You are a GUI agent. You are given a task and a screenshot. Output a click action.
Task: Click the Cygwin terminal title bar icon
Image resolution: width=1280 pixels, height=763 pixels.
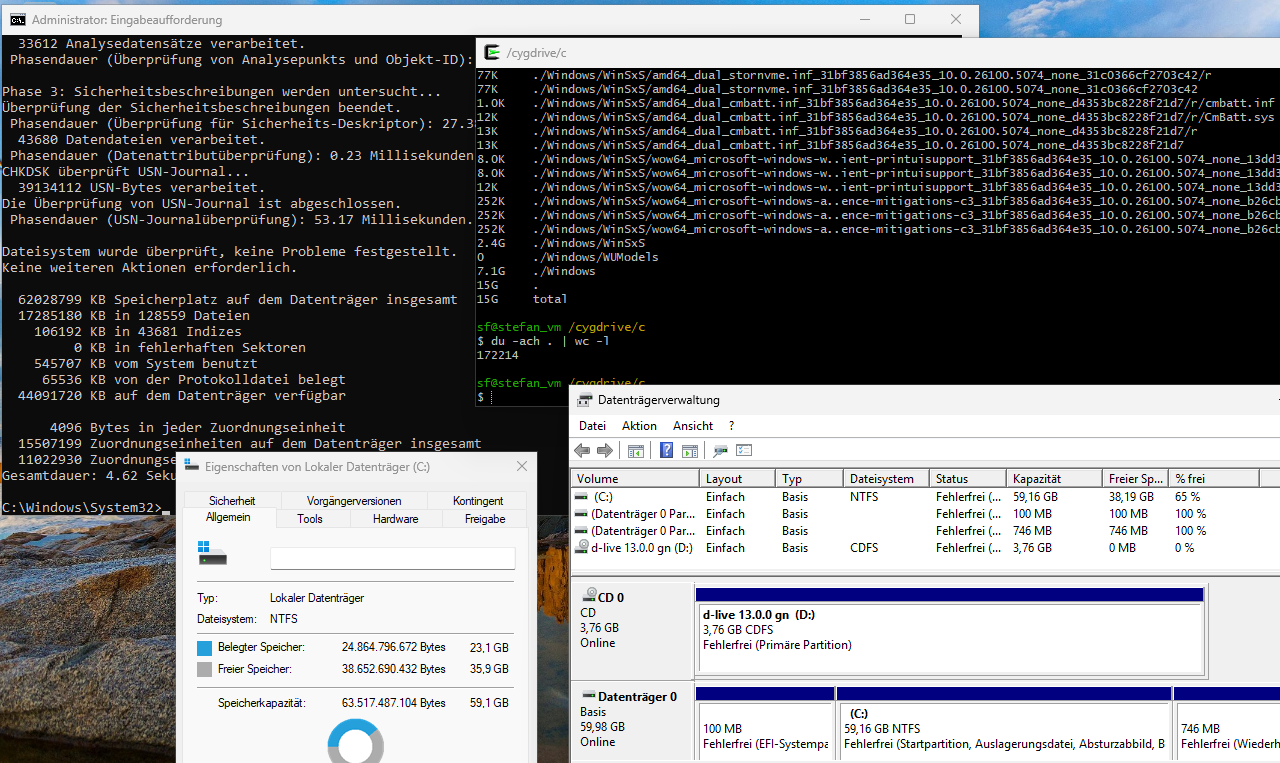(493, 52)
